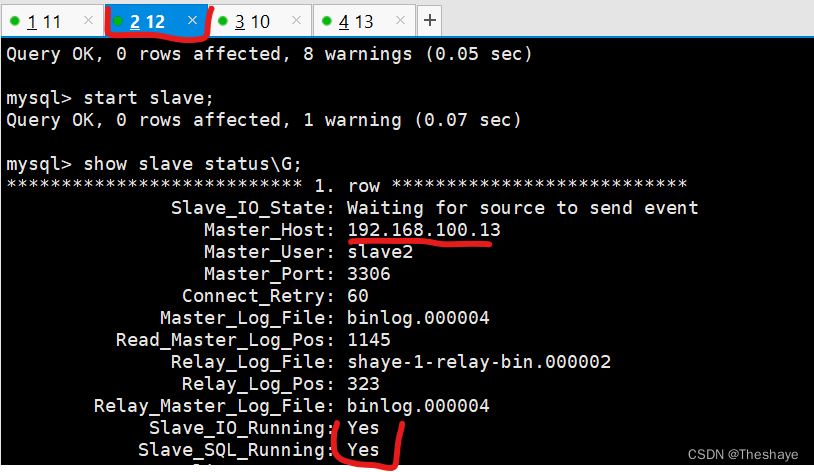Viewport: 814px width, 472px height.
Task: Click the Connect_Retry label
Action: coord(258,295)
